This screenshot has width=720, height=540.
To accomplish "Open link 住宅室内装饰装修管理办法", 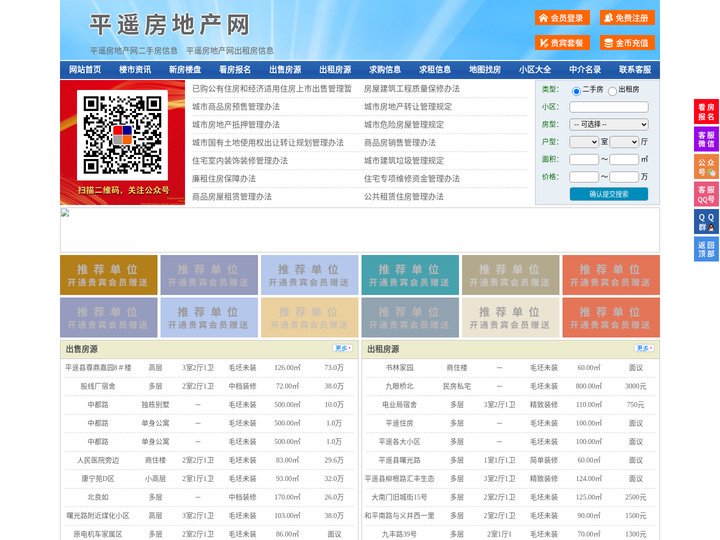I will coord(240,161).
